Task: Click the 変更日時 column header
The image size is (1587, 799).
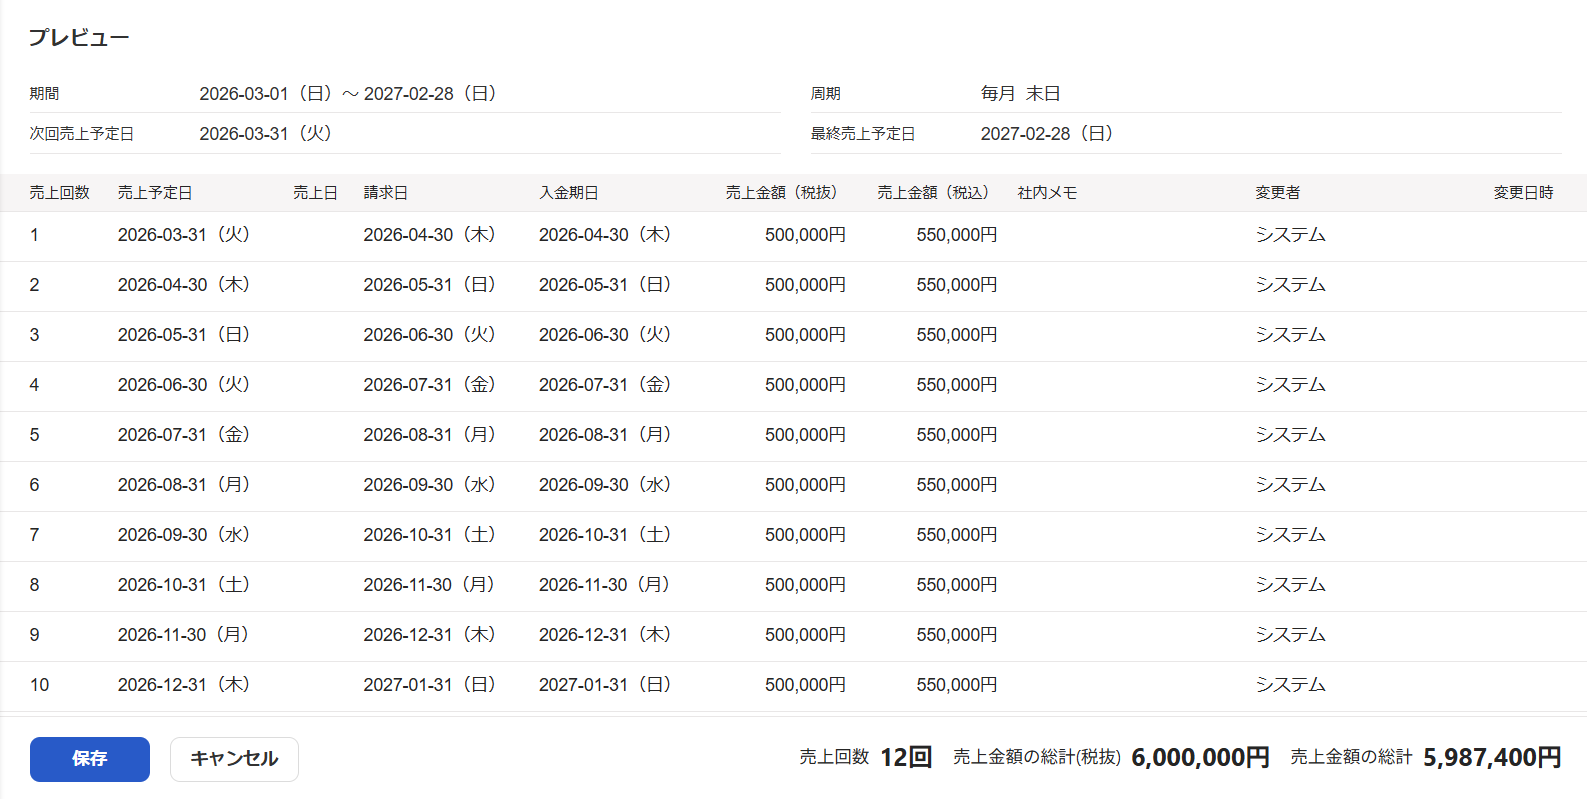Action: tap(1523, 193)
